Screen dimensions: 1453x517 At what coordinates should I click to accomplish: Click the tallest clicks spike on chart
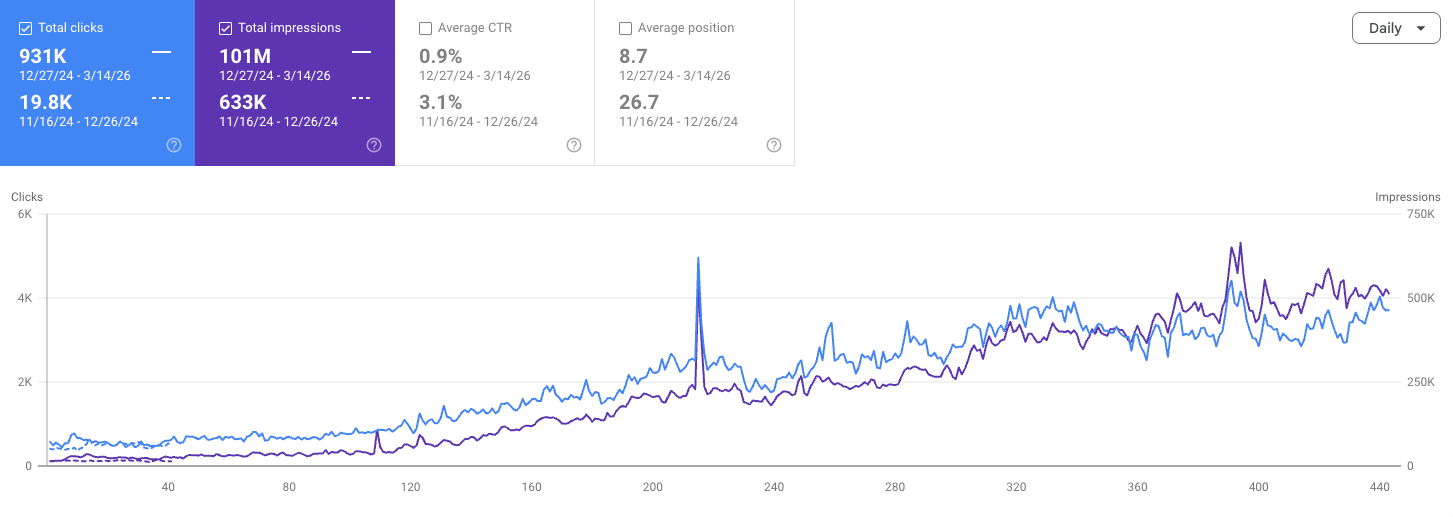[698, 259]
